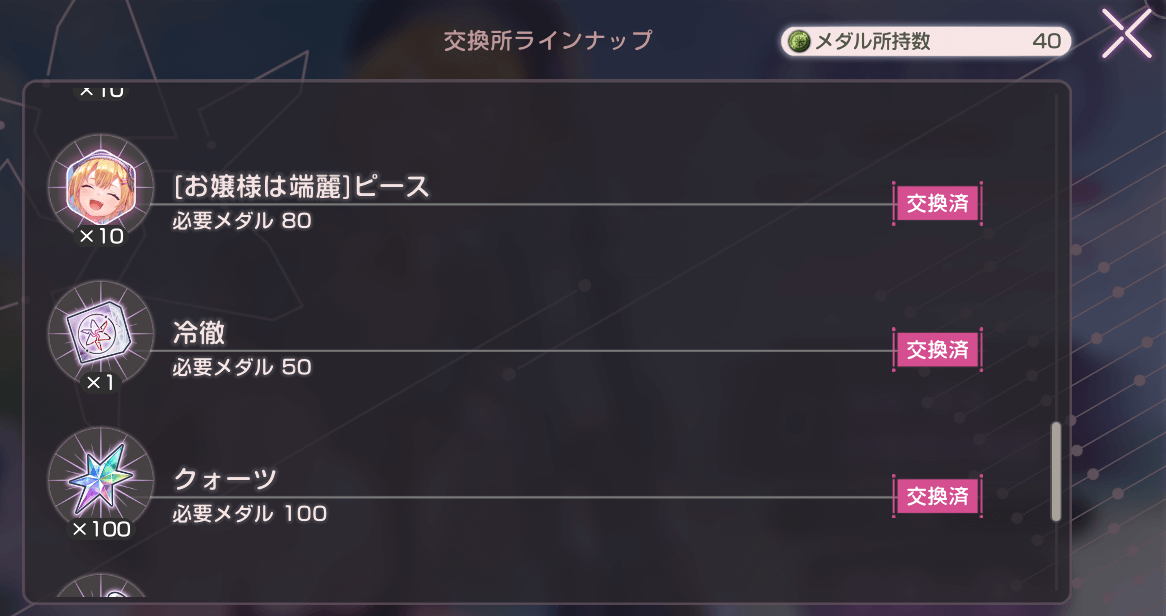Open the partially visible item icon at bottom
The height and width of the screenshot is (616, 1166).
[x=103, y=600]
